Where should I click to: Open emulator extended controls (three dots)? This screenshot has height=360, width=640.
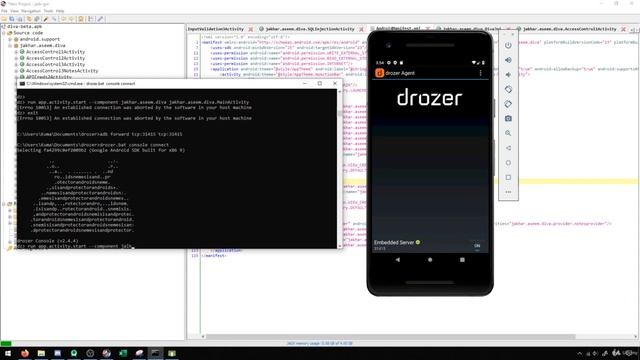point(508,192)
